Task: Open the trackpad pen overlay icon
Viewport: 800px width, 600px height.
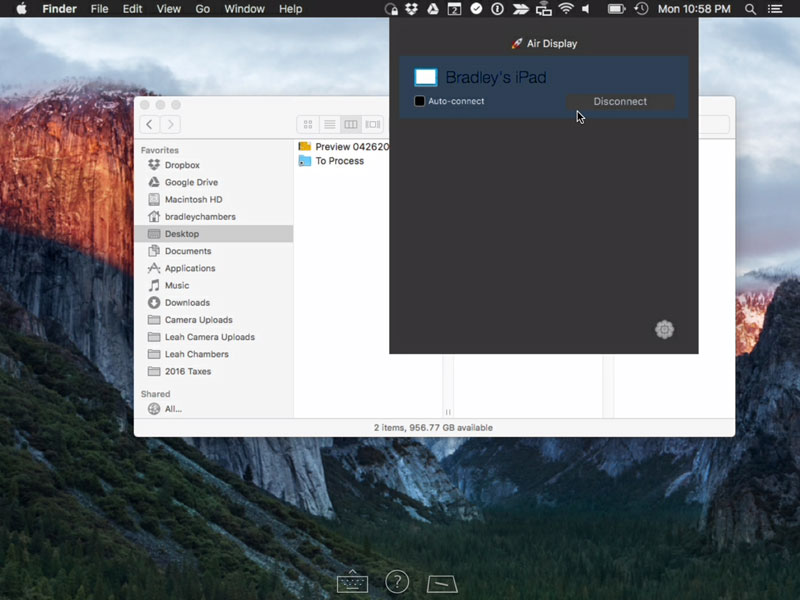Action: click(442, 584)
